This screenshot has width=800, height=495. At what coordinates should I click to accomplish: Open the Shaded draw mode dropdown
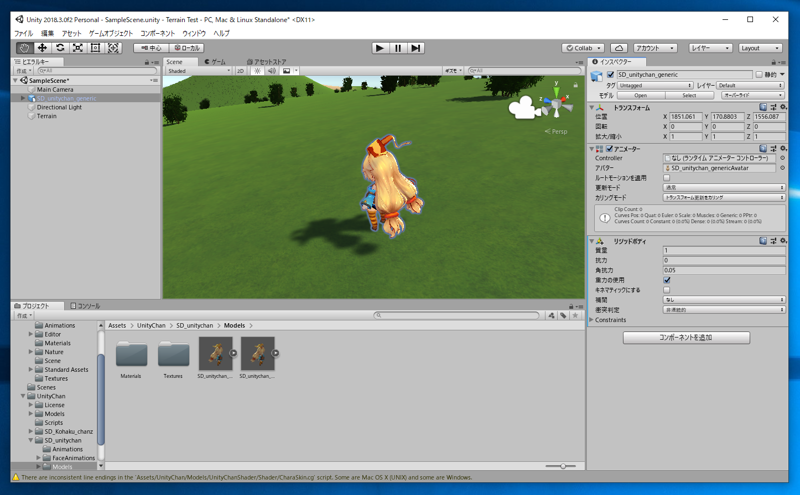point(199,71)
